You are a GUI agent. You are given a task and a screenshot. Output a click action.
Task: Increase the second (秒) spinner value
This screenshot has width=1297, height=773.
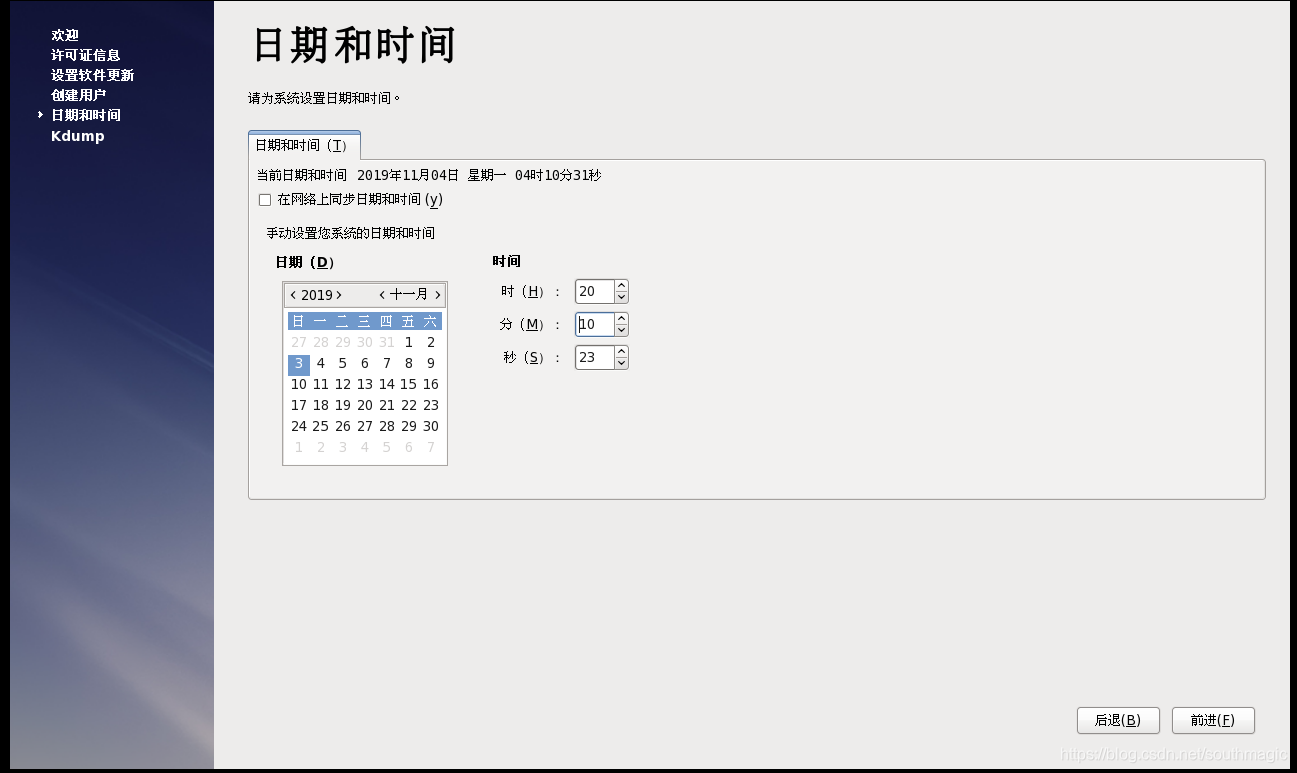point(622,352)
